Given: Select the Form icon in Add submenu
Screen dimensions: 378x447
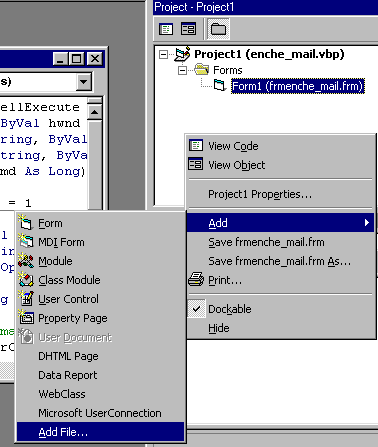Looking at the screenshot, I should pyautogui.click(x=25, y=223).
